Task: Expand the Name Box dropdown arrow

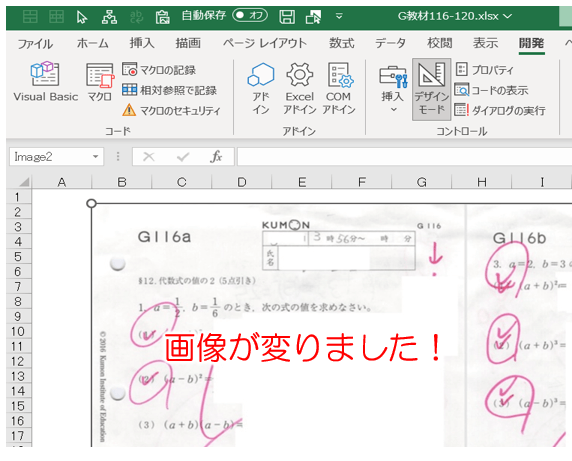Action: point(96,157)
